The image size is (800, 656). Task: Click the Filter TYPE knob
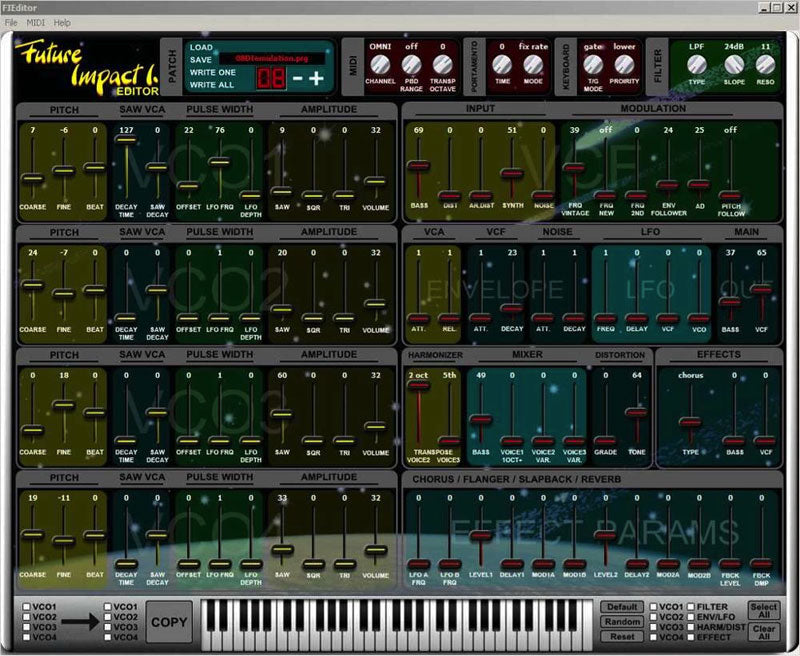pyautogui.click(x=696, y=65)
